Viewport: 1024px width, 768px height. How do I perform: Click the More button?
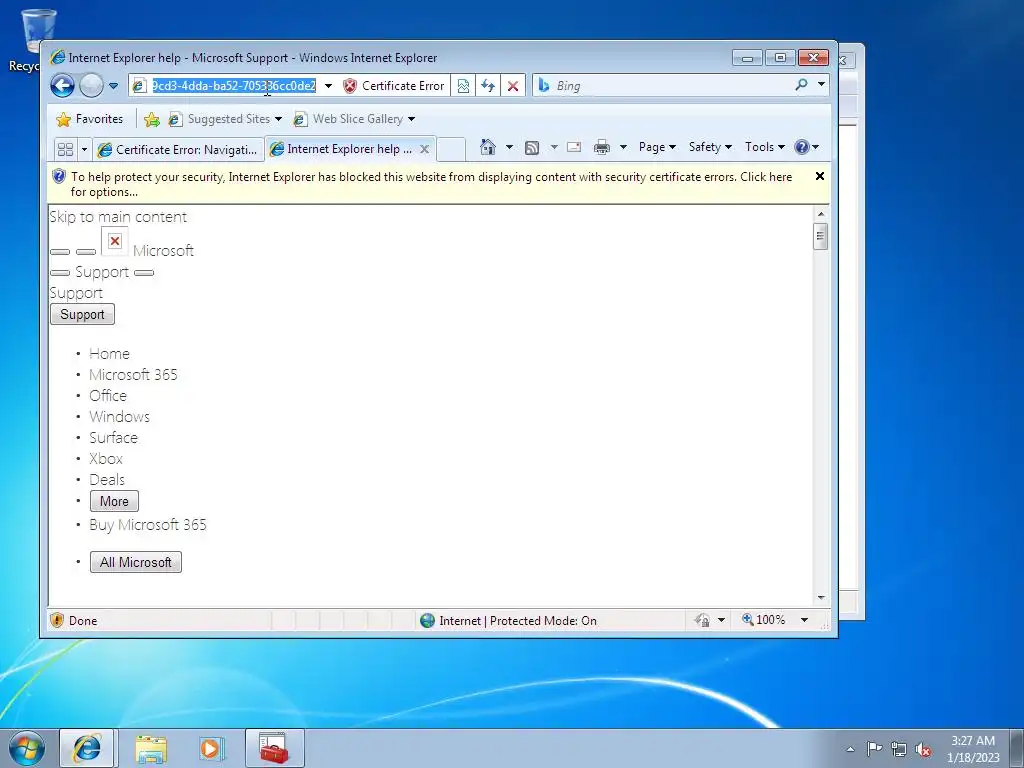[114, 502]
